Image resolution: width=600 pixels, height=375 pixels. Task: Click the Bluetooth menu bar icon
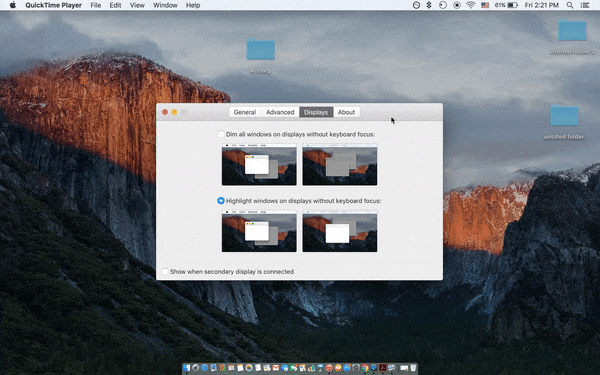pyautogui.click(x=429, y=5)
